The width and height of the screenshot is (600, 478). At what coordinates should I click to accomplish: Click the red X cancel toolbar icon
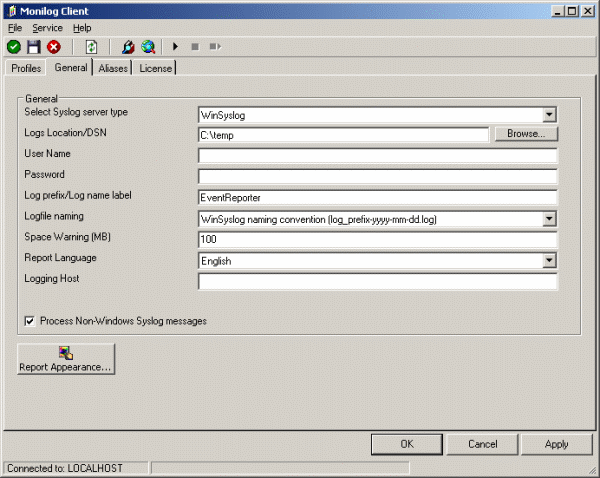[x=54, y=47]
